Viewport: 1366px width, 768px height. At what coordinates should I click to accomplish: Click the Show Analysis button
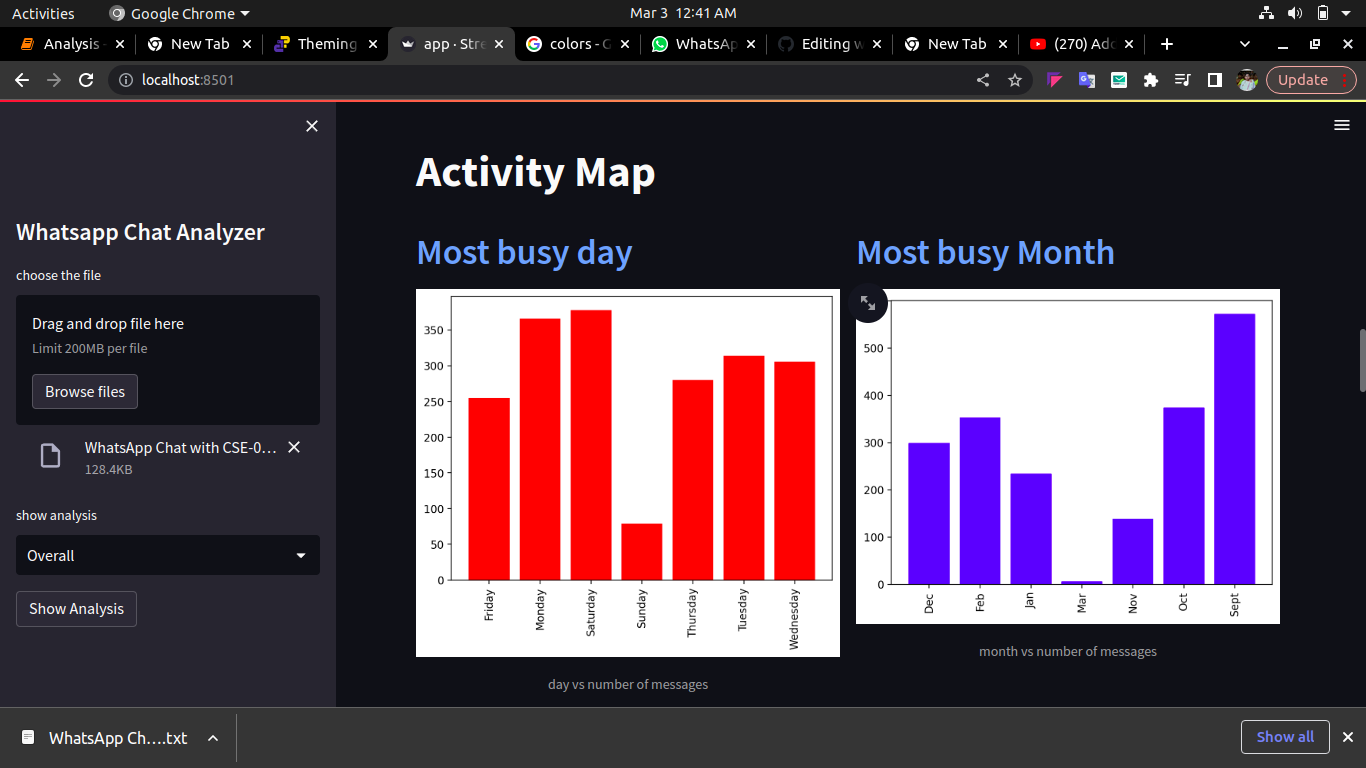point(76,608)
